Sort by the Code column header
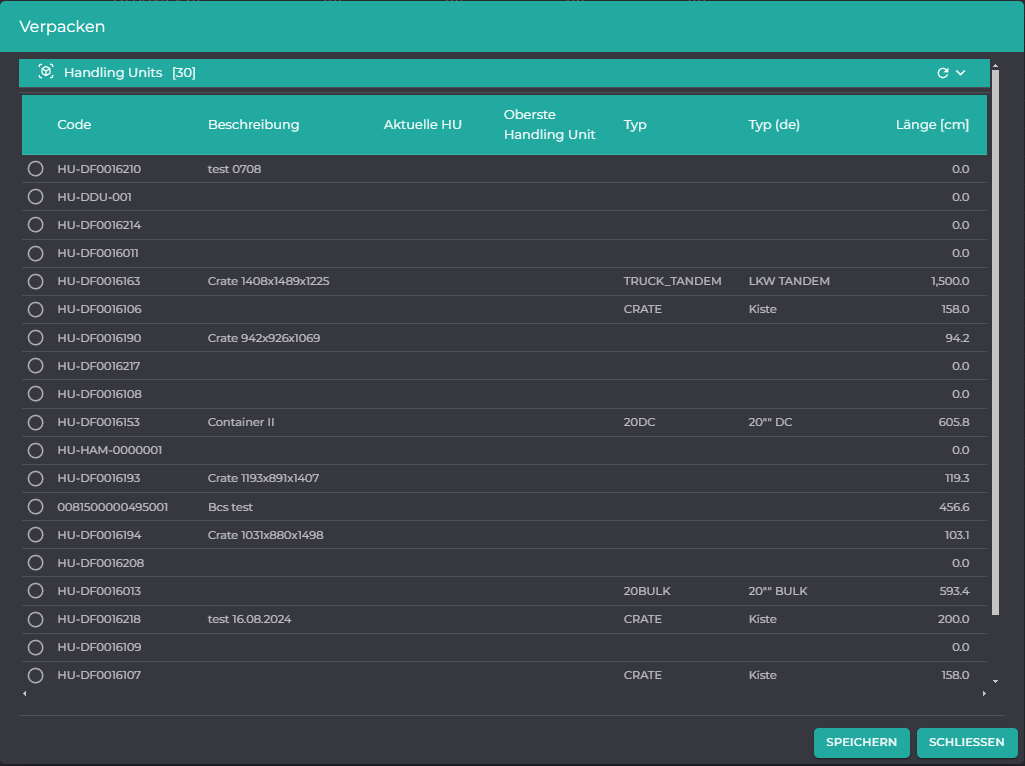The height and width of the screenshot is (766, 1025). point(74,125)
